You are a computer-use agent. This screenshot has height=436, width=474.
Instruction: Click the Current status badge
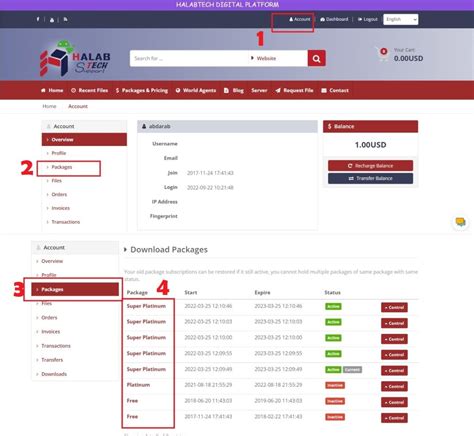pos(352,370)
